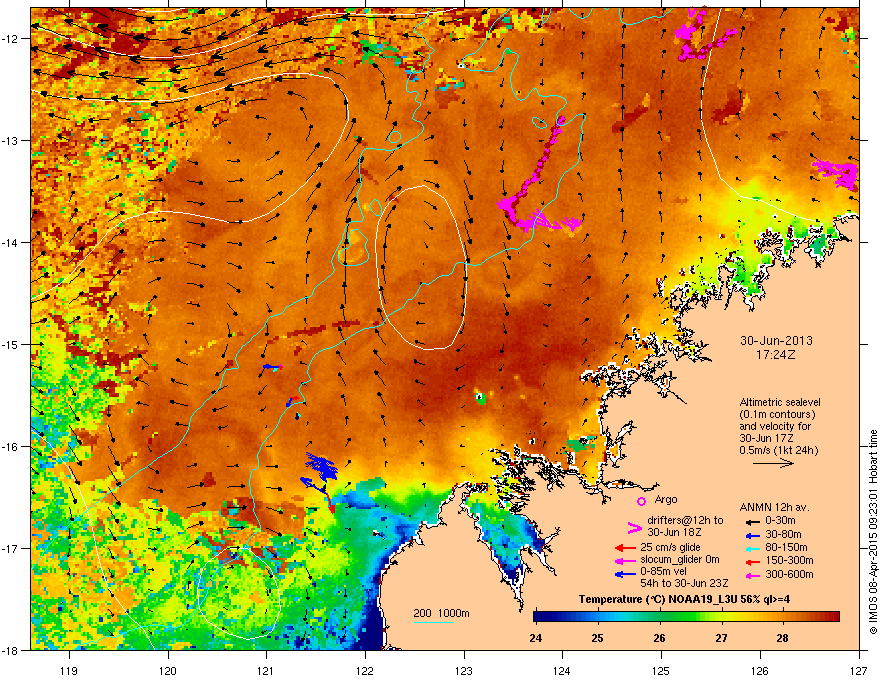Click the 'drifters@12h to' legend label

pos(685,520)
